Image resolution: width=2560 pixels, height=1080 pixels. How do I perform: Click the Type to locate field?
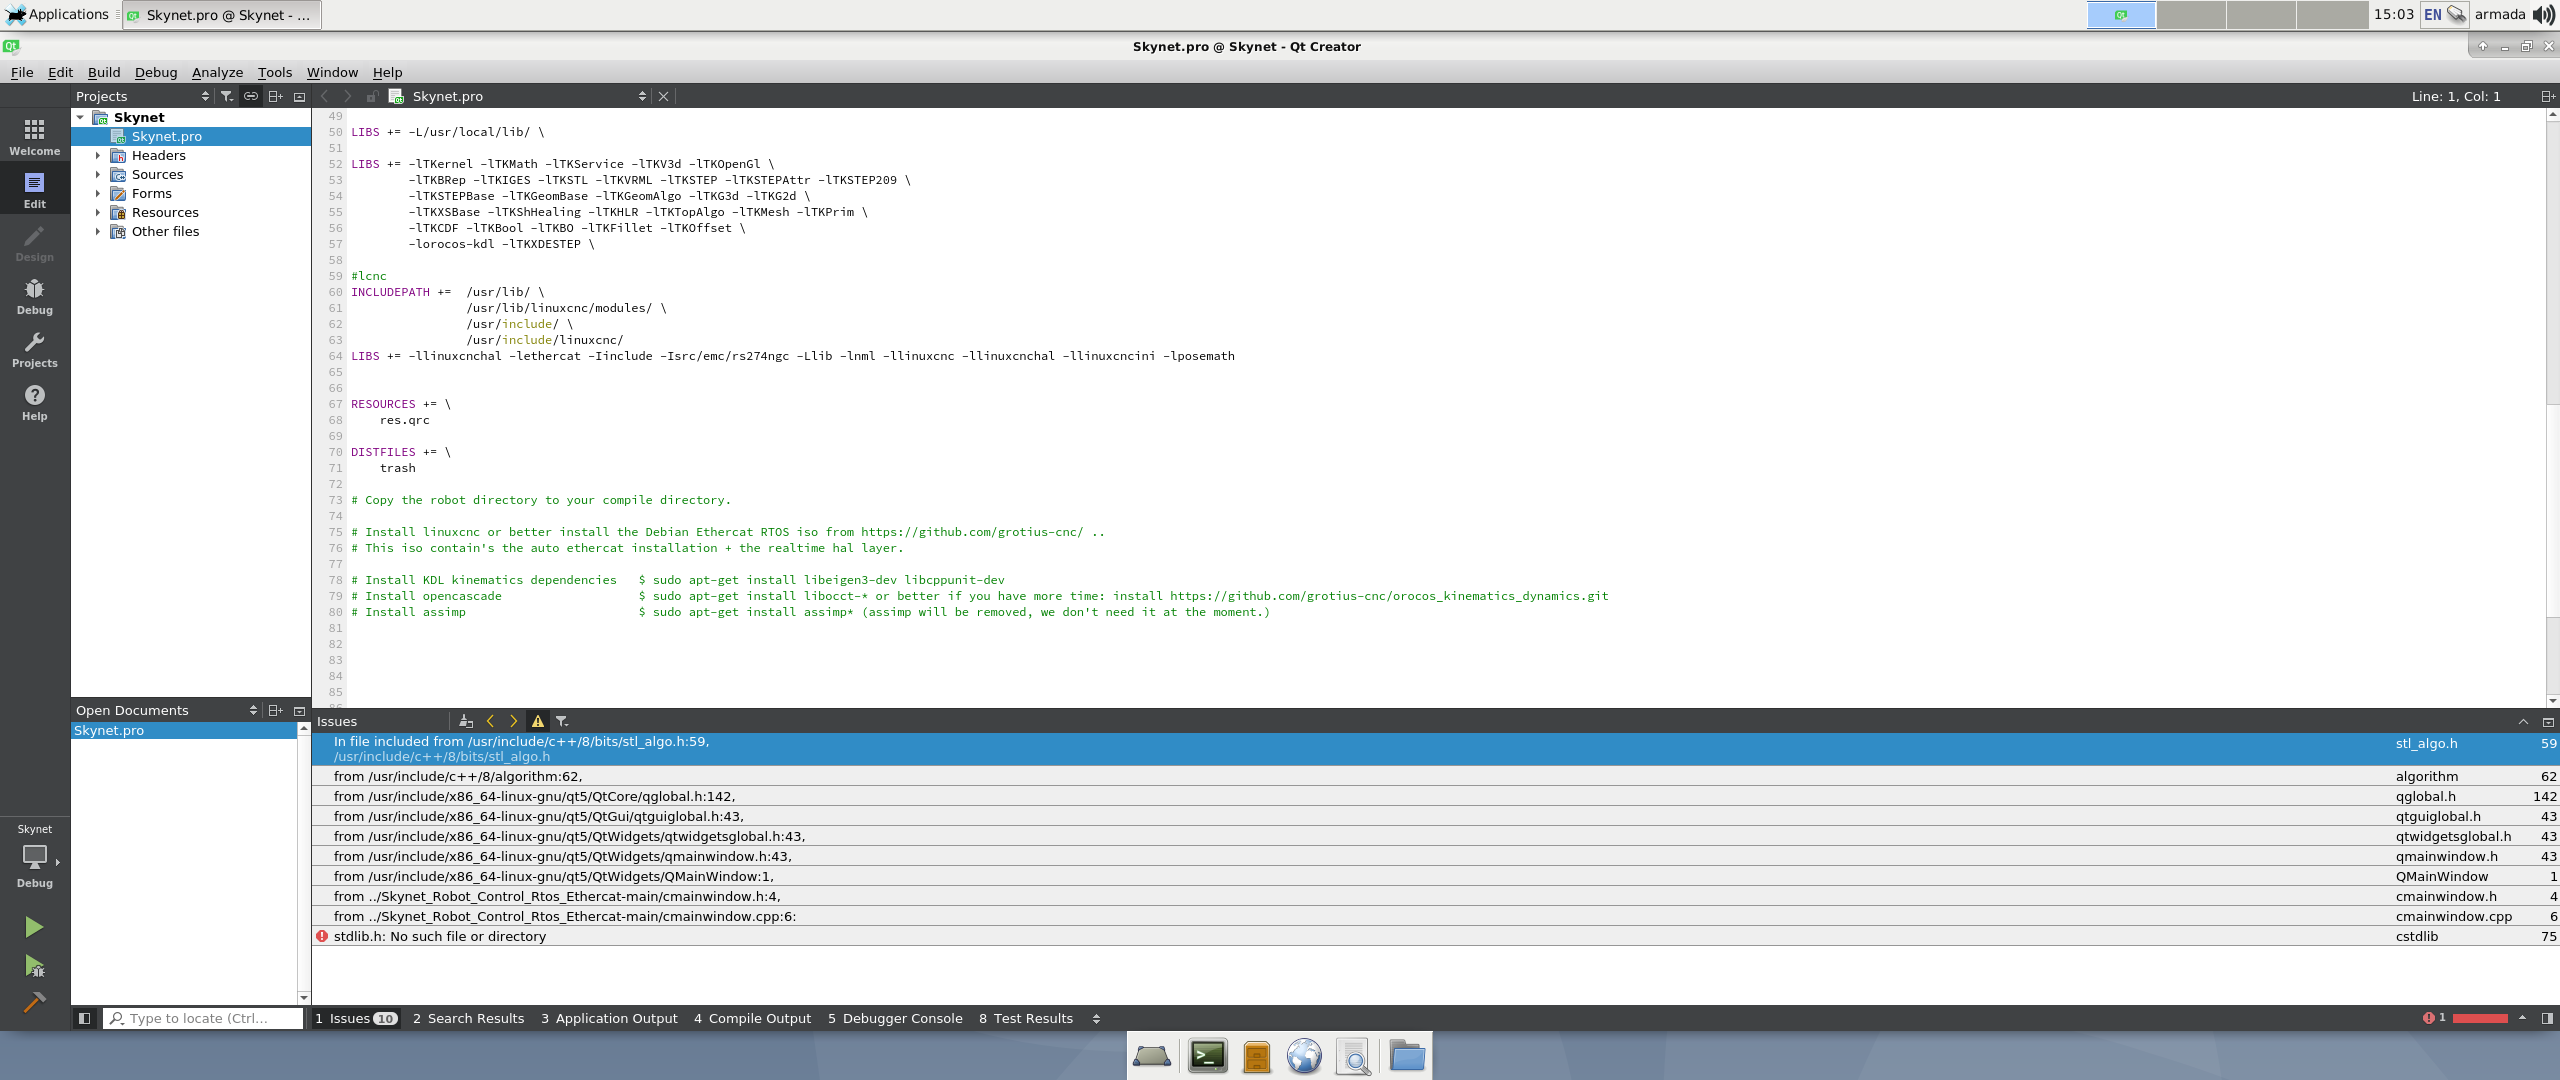tap(203, 1018)
